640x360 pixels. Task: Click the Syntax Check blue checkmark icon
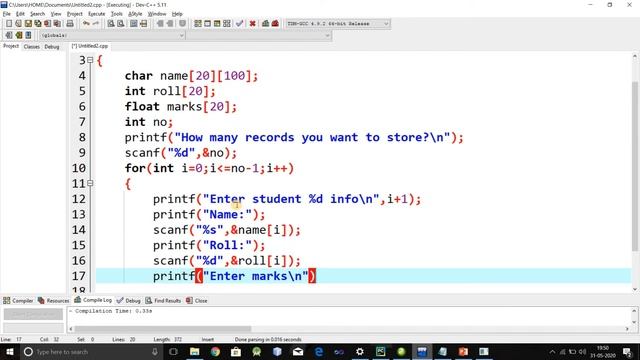(240, 24)
